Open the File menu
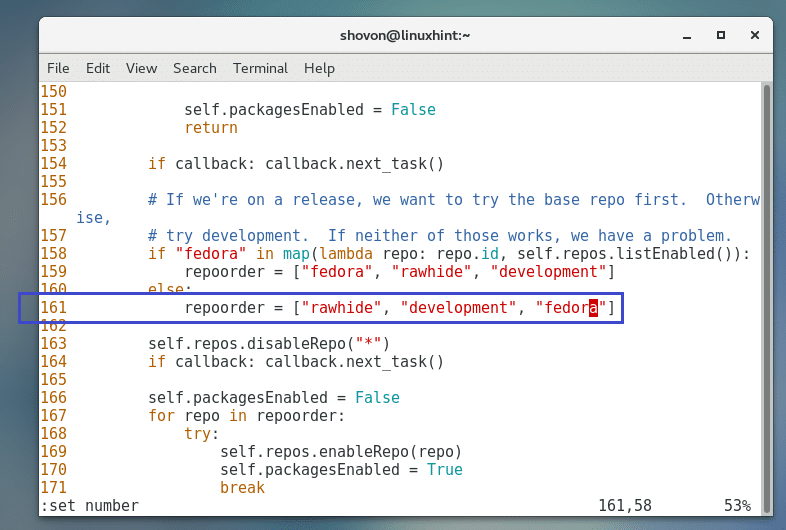786x530 pixels. 58,68
